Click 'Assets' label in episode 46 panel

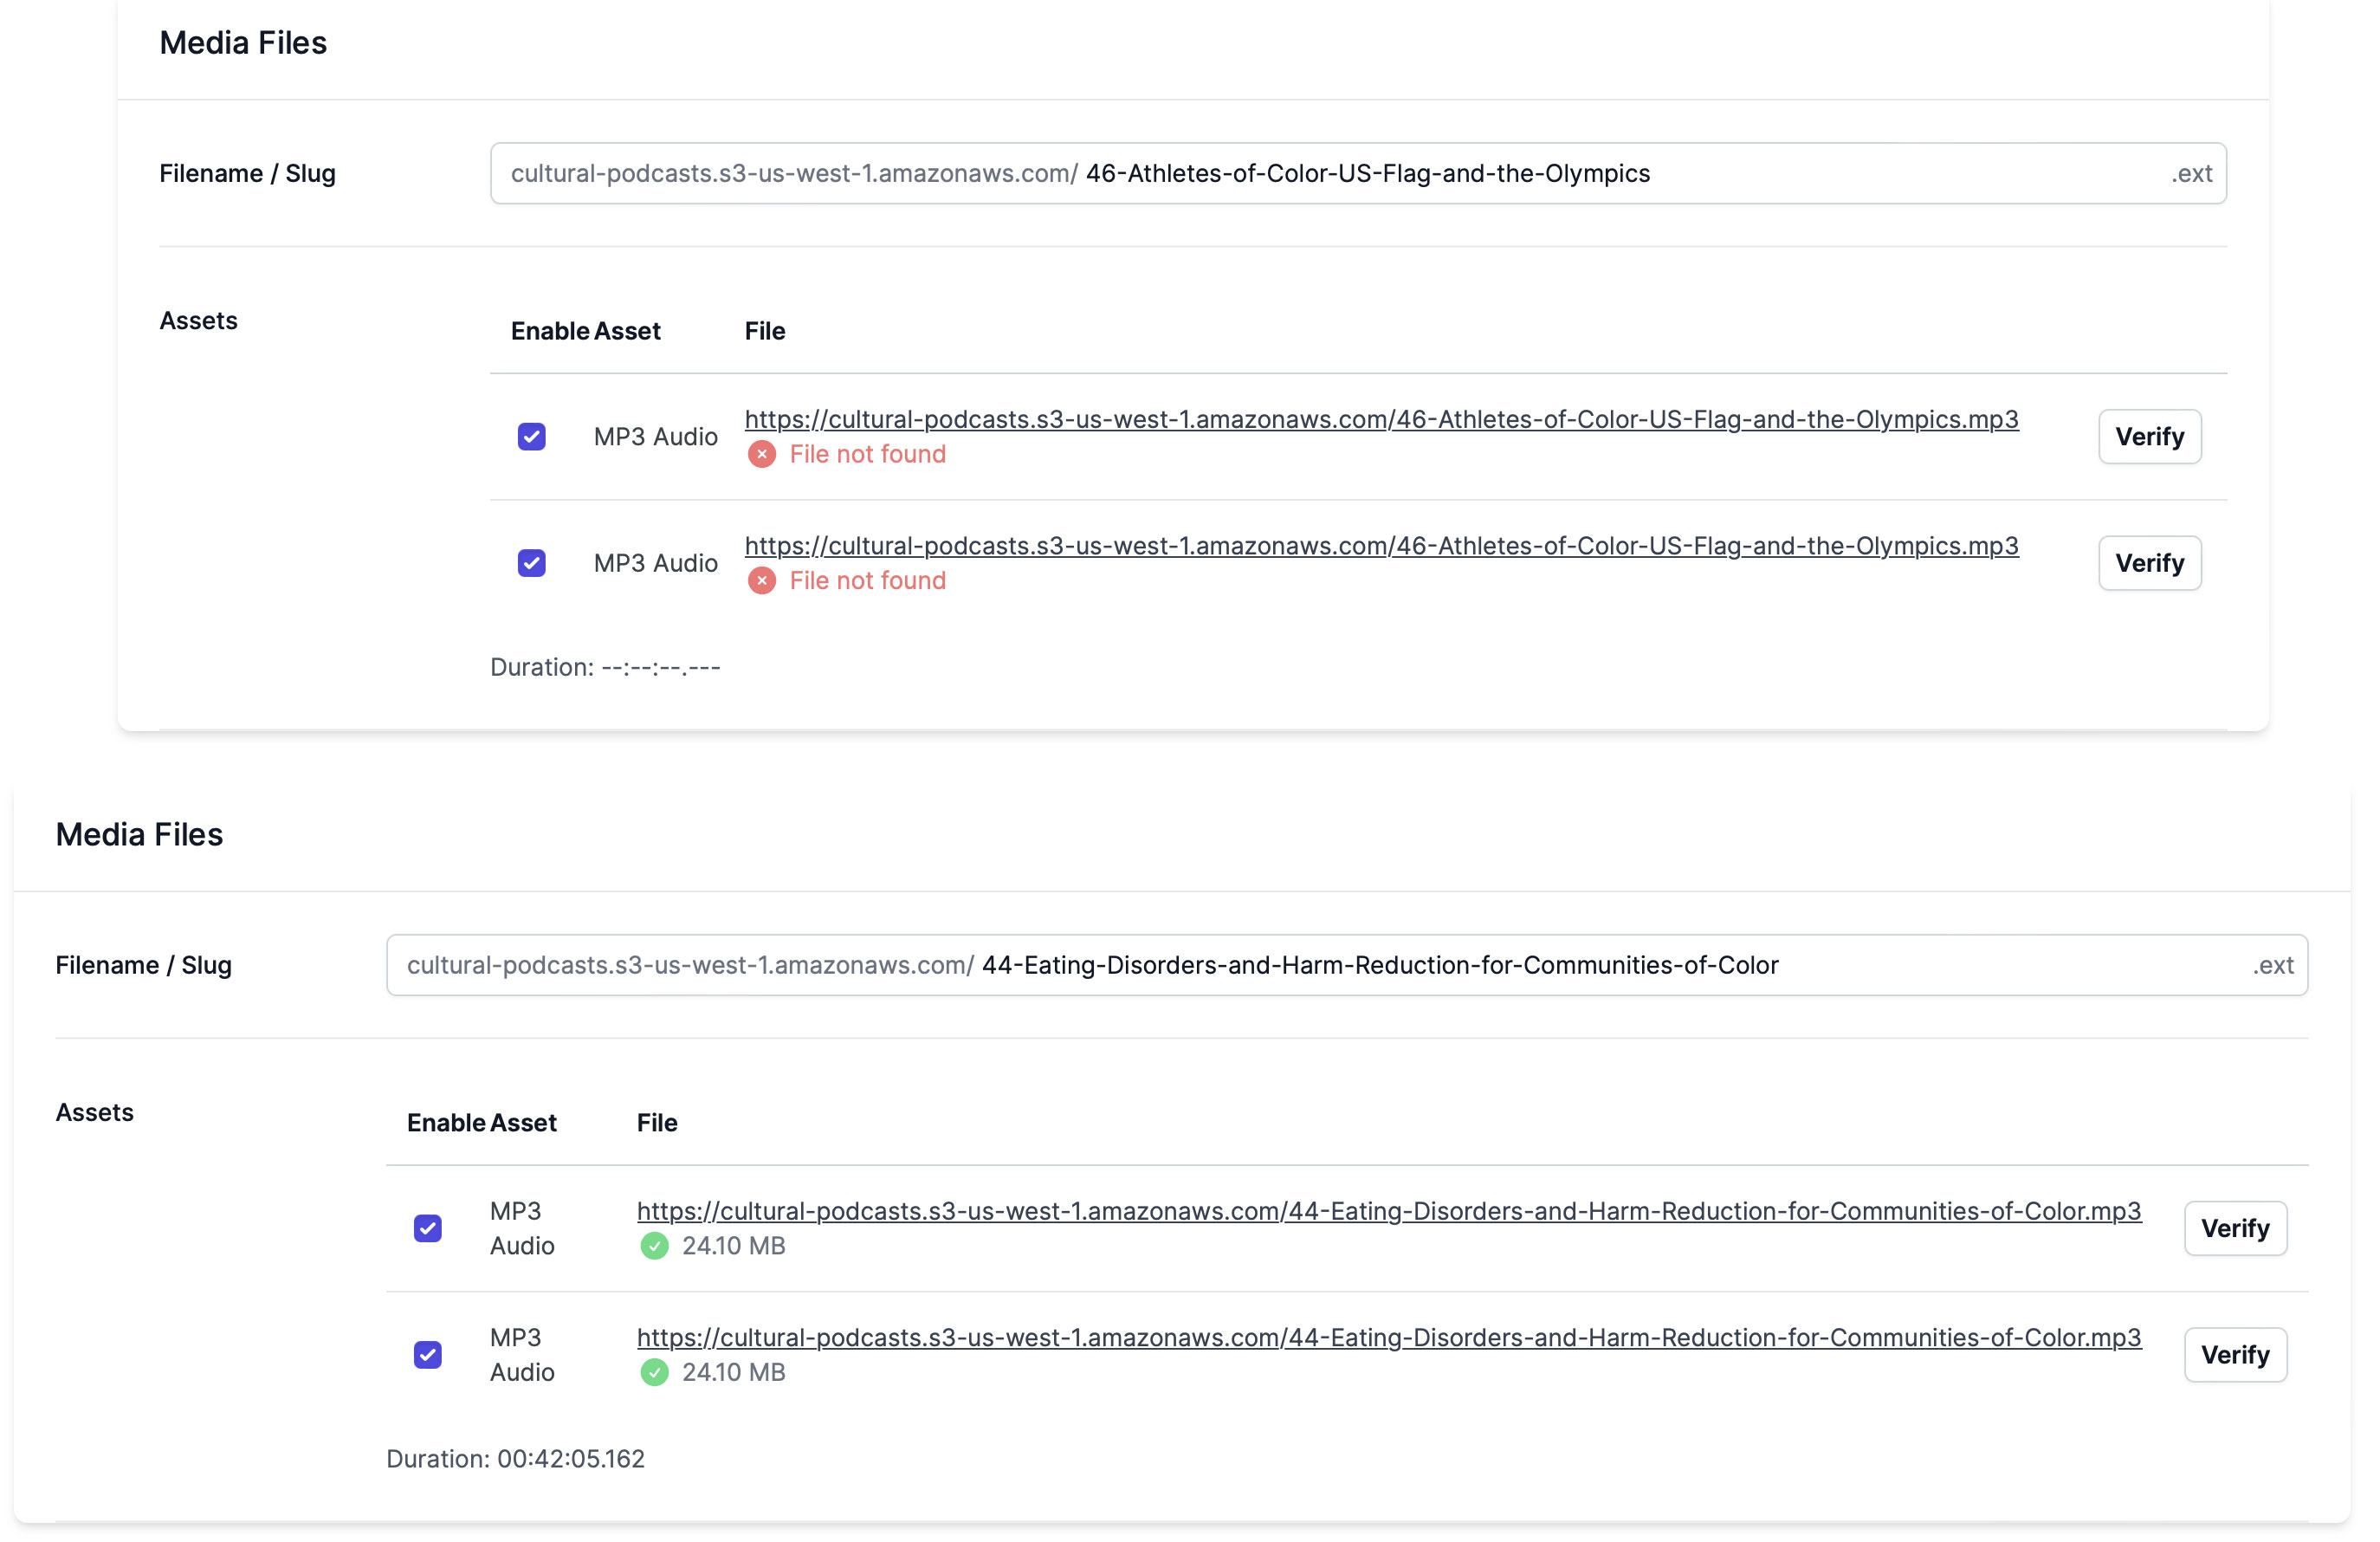pyautogui.click(x=198, y=321)
